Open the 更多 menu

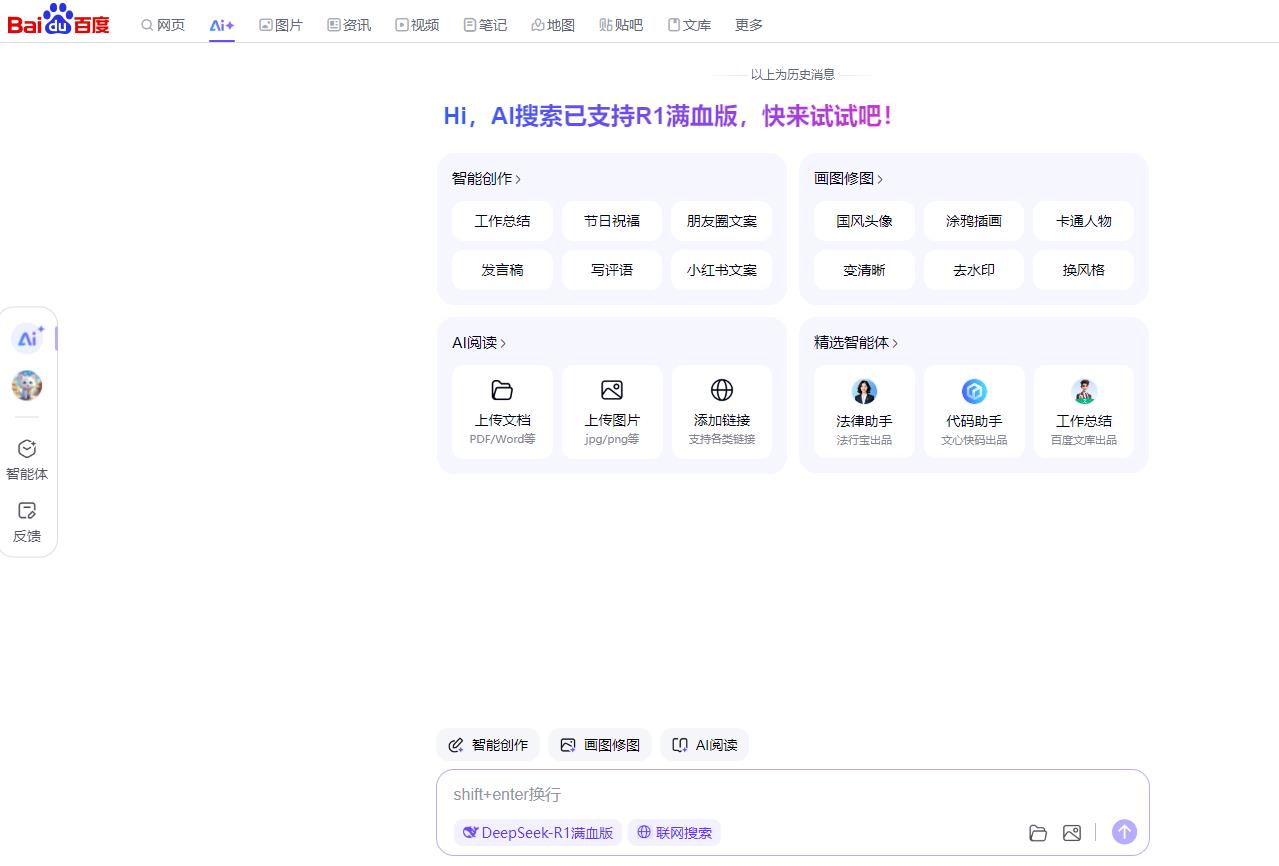tap(749, 25)
